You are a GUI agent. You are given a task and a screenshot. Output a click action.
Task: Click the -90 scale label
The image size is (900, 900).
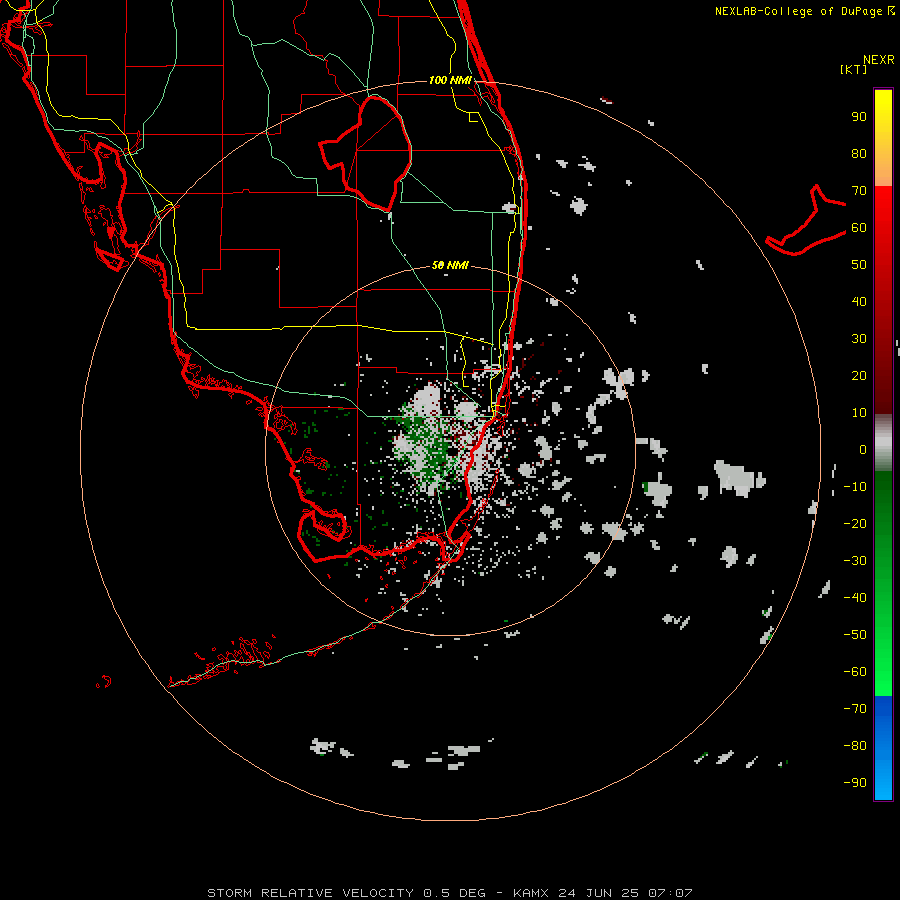(x=855, y=783)
